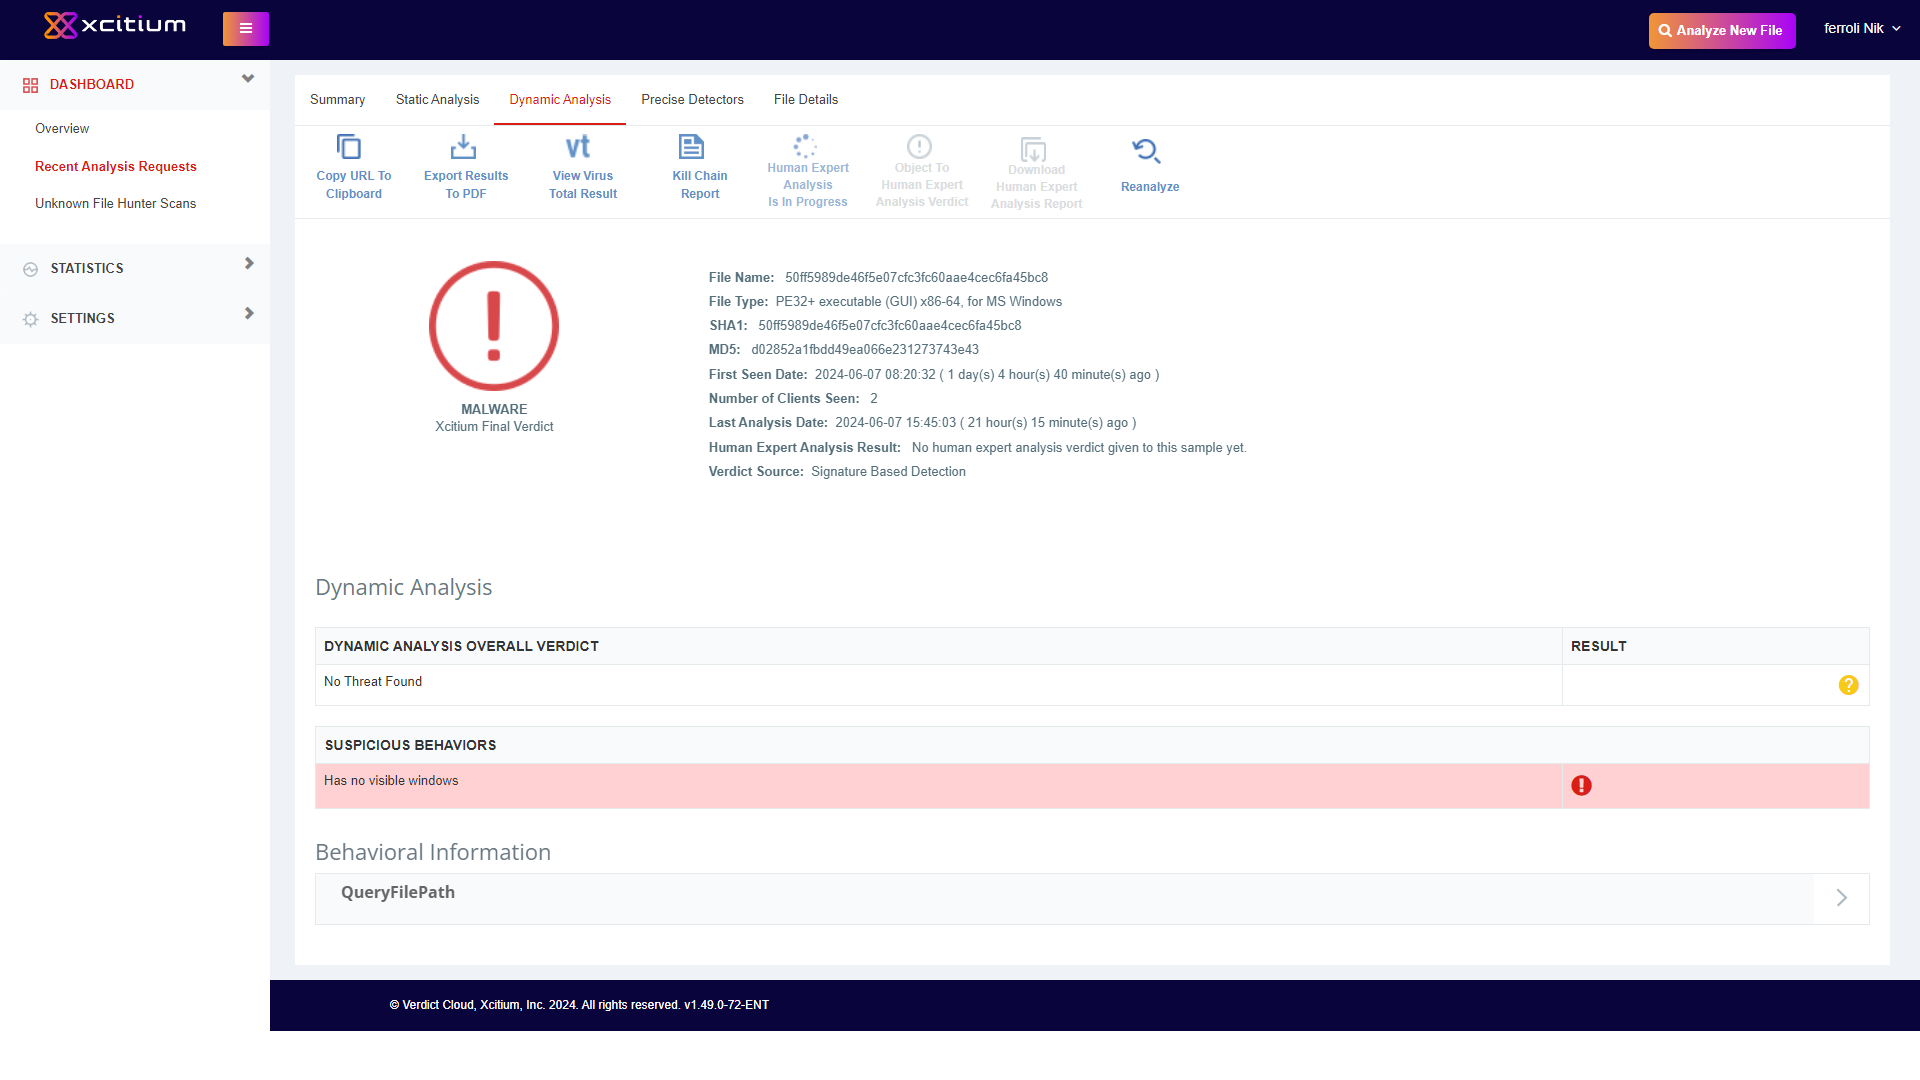The image size is (1920, 1080).
Task: Expand the QueryFilePath behavioral row
Action: pyautogui.click(x=1841, y=898)
